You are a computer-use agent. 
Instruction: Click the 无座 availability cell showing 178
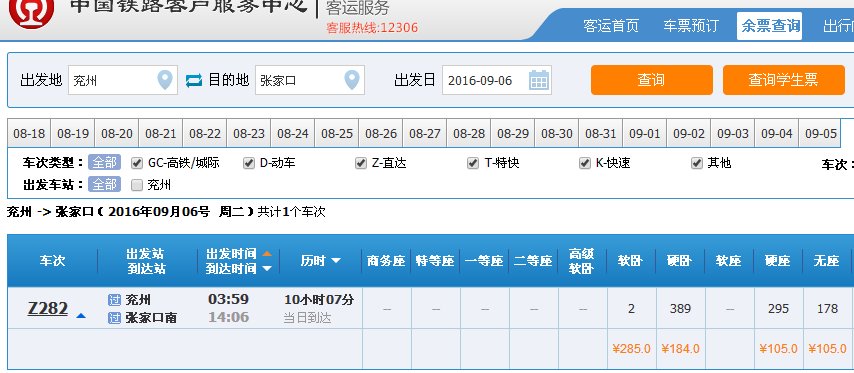827,308
